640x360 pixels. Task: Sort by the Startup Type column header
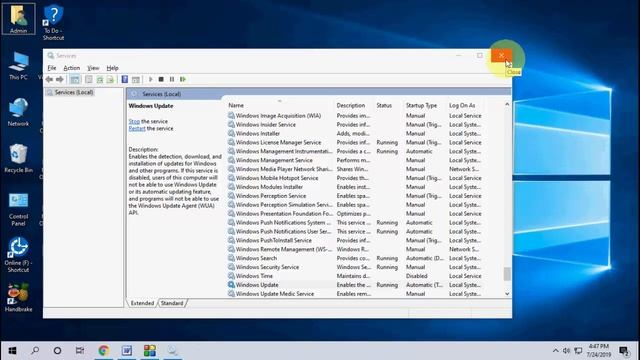coord(425,105)
